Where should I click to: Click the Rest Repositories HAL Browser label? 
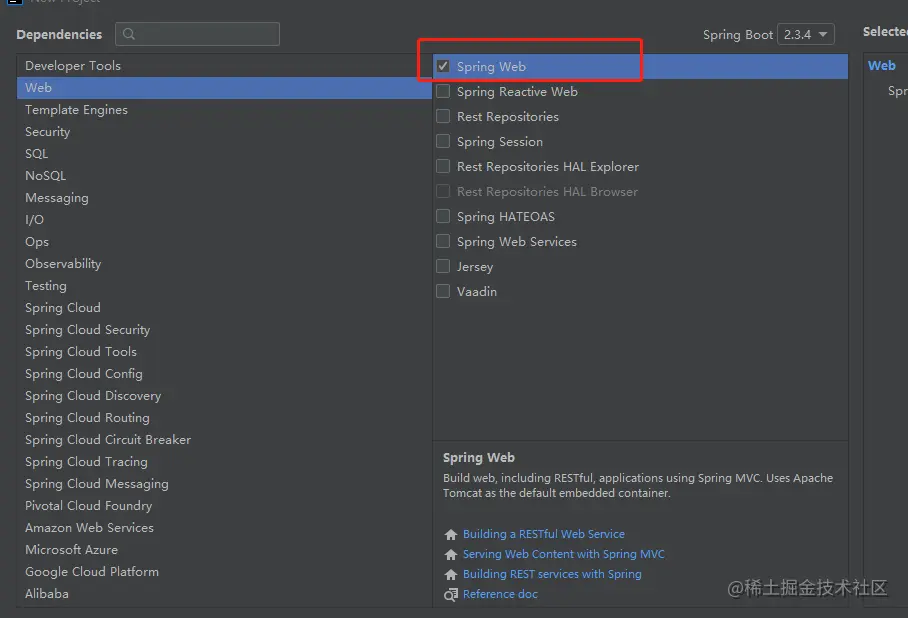click(547, 191)
